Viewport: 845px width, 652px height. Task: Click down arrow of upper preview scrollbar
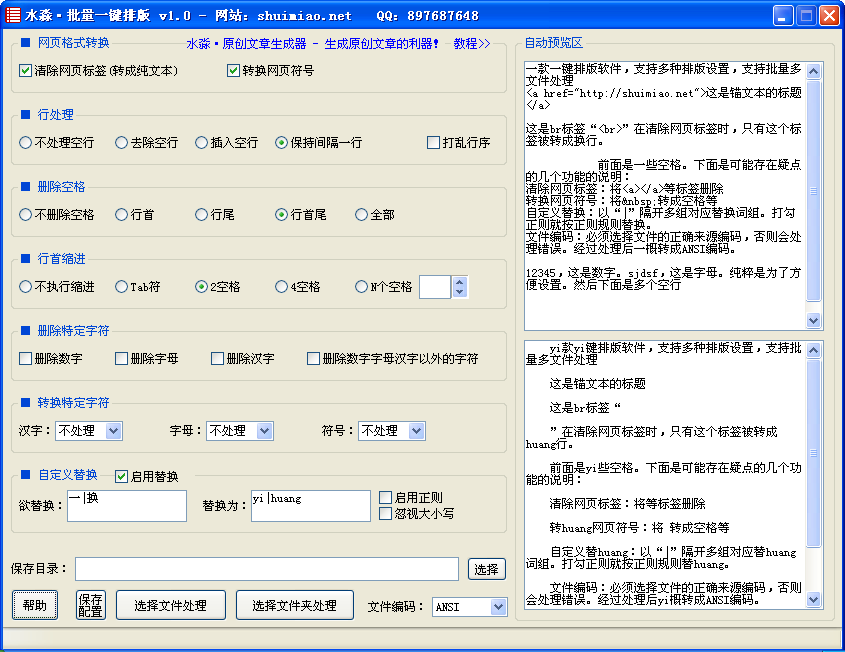click(814, 321)
